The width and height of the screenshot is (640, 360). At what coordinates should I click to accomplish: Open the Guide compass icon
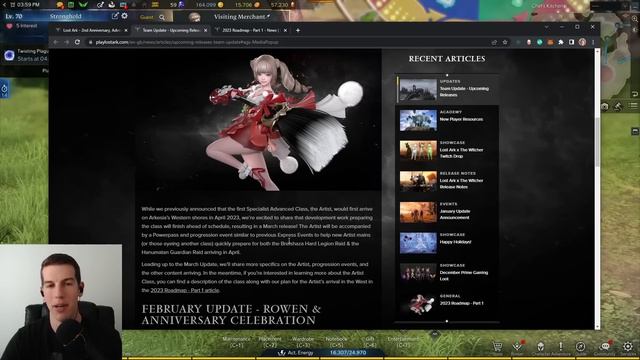pos(580,347)
